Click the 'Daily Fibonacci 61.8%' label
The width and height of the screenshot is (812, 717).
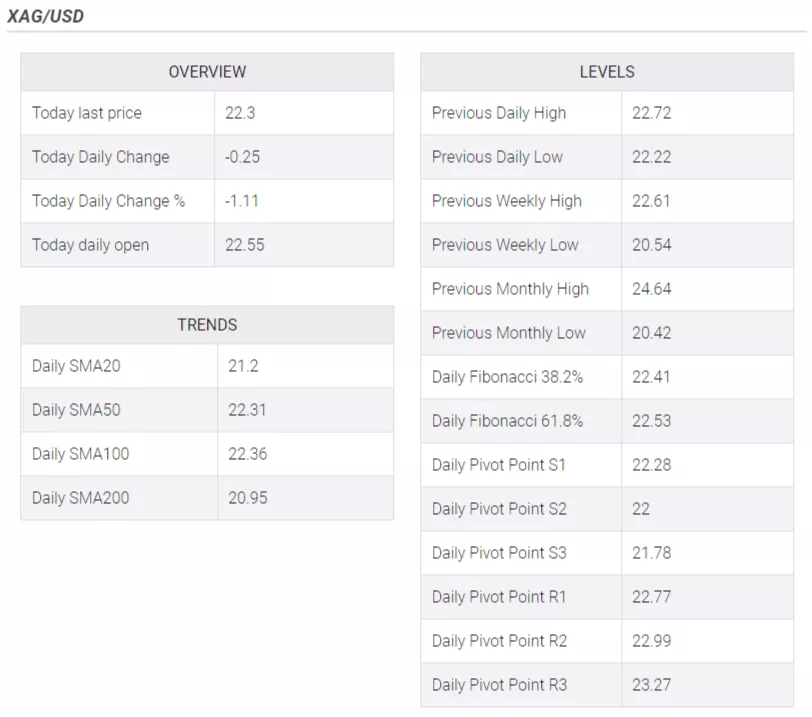click(x=508, y=421)
